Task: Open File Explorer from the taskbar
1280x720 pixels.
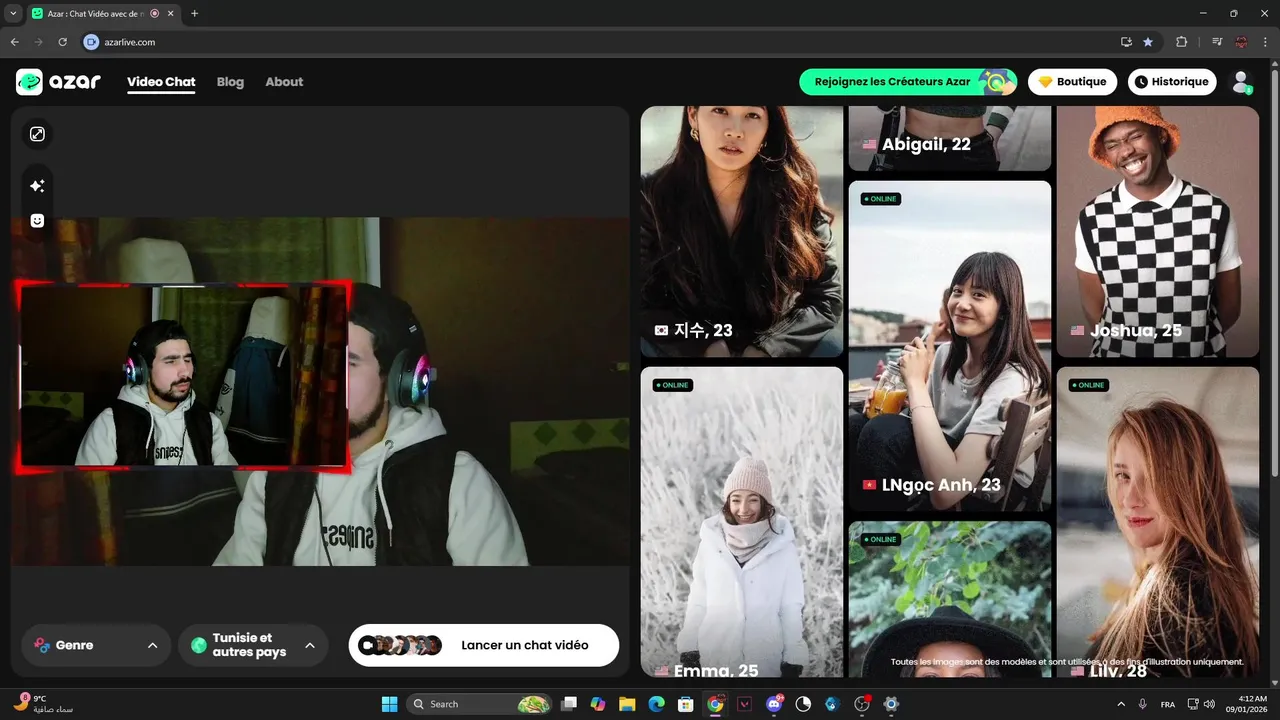Action: 627,704
